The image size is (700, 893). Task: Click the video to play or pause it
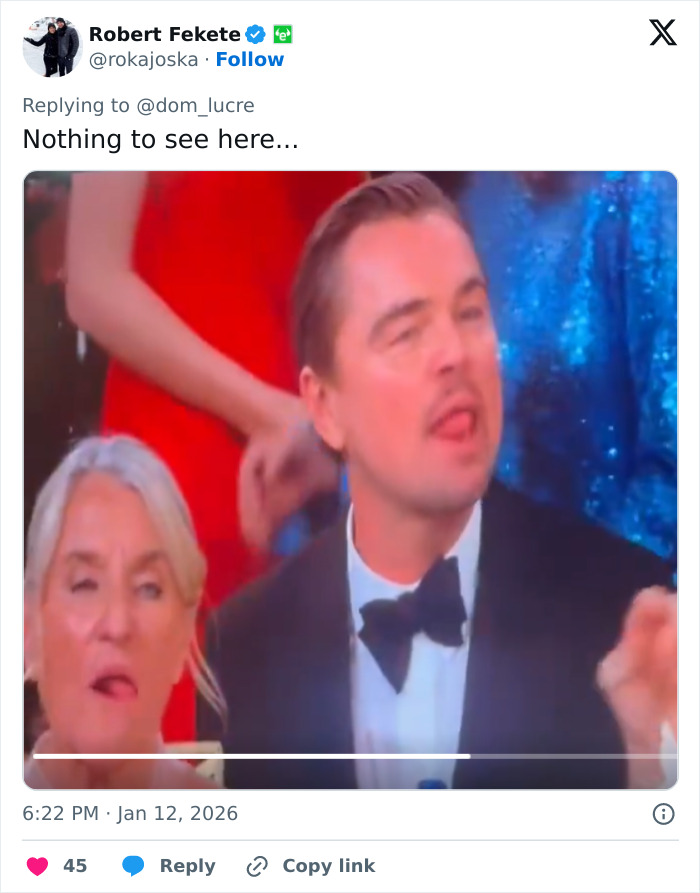(x=350, y=470)
